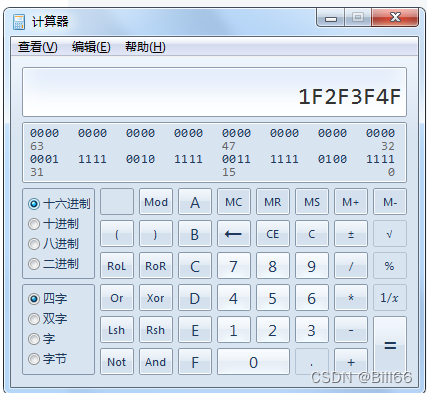Viewport: 427px width, 393px height.
Task: Click the hex digit E key
Action: point(195,330)
